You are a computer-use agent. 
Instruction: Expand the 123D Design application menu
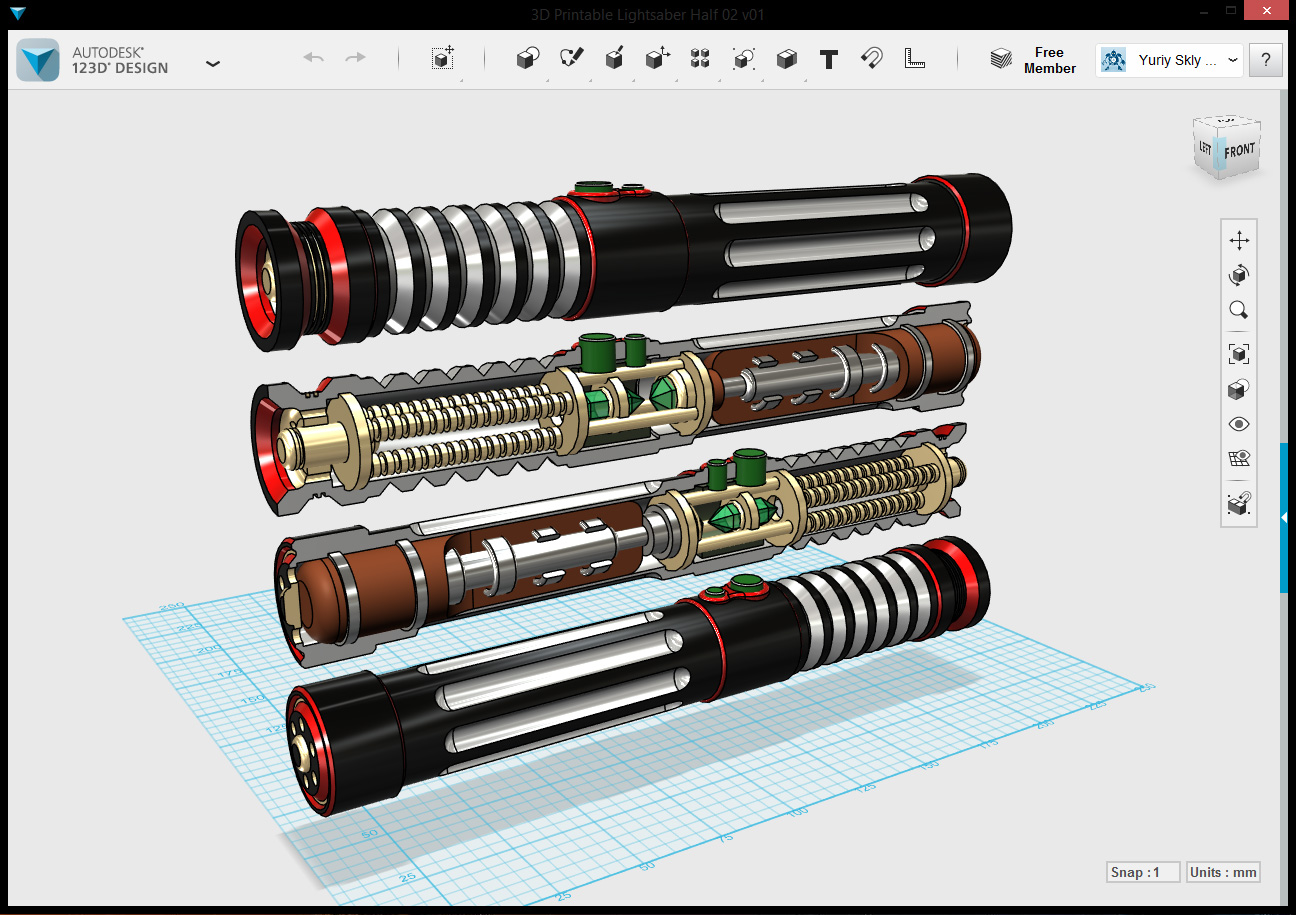click(212, 62)
